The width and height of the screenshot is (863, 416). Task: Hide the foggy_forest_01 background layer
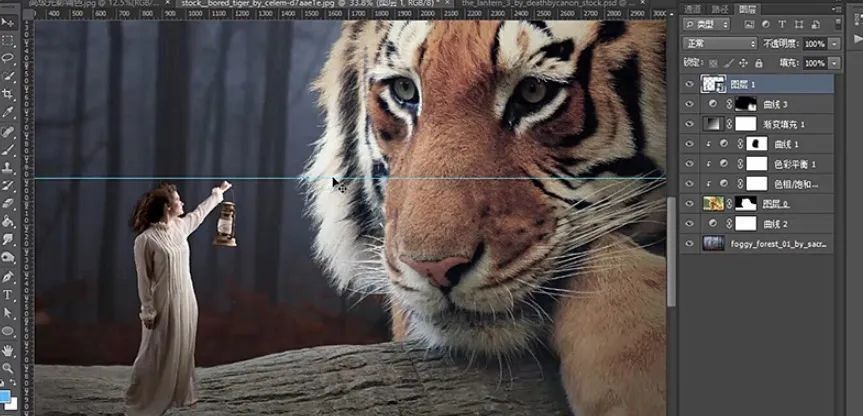click(x=689, y=243)
